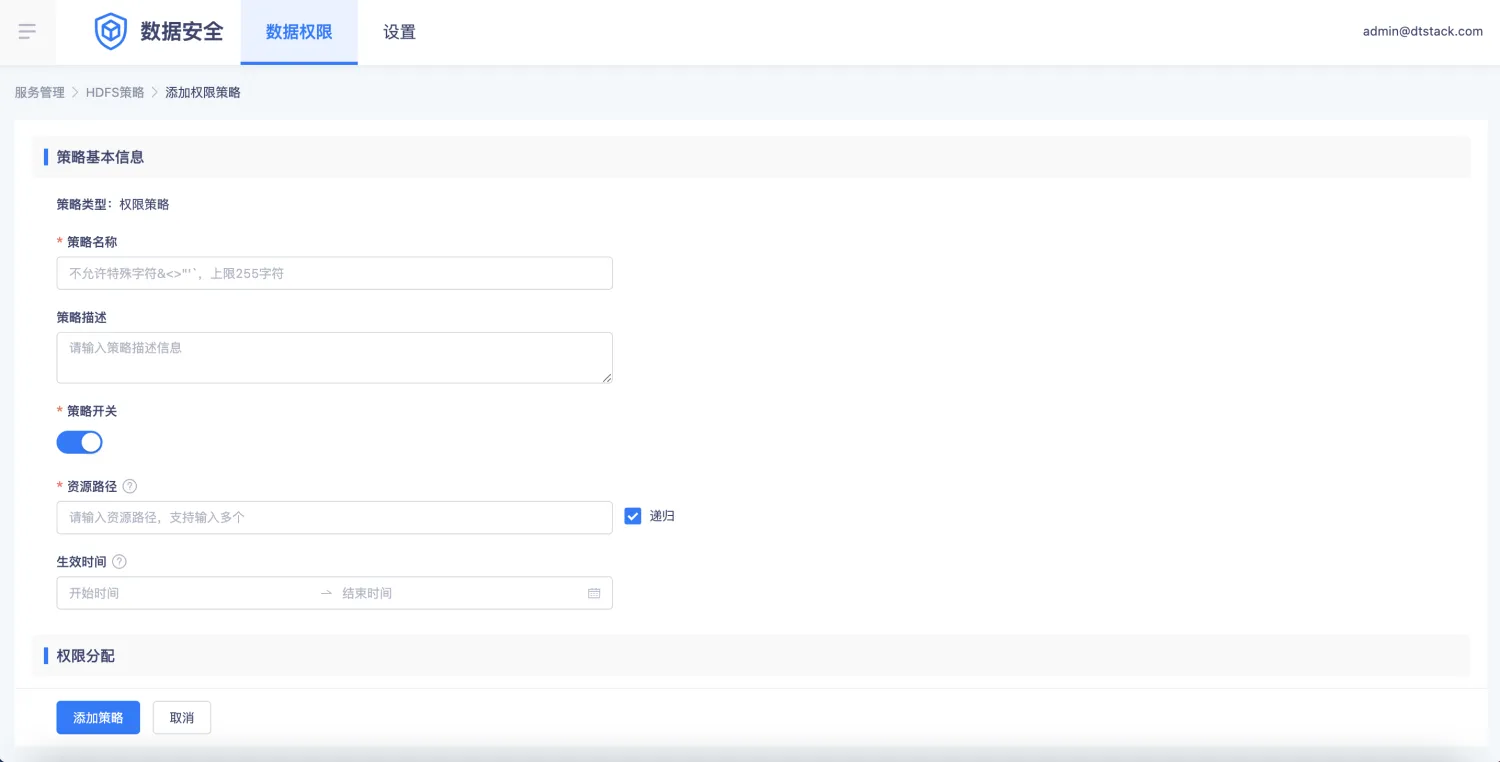Click the 资源路径 input field

click(x=334, y=517)
